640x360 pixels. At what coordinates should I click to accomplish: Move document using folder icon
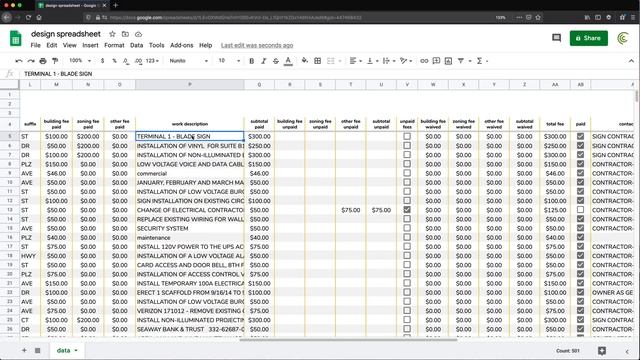click(x=125, y=34)
